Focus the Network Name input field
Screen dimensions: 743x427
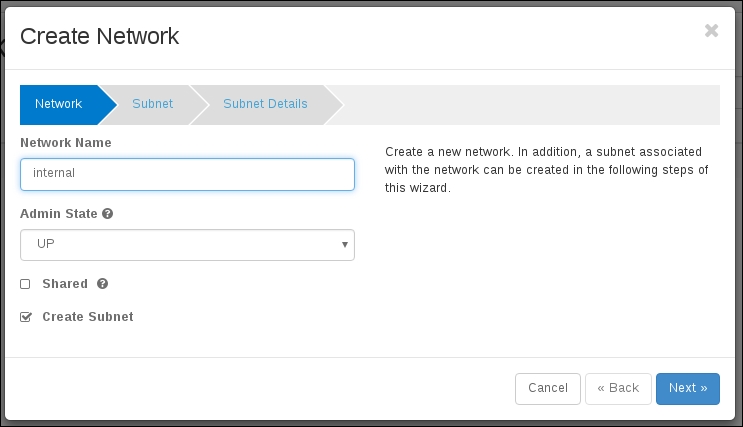point(187,174)
